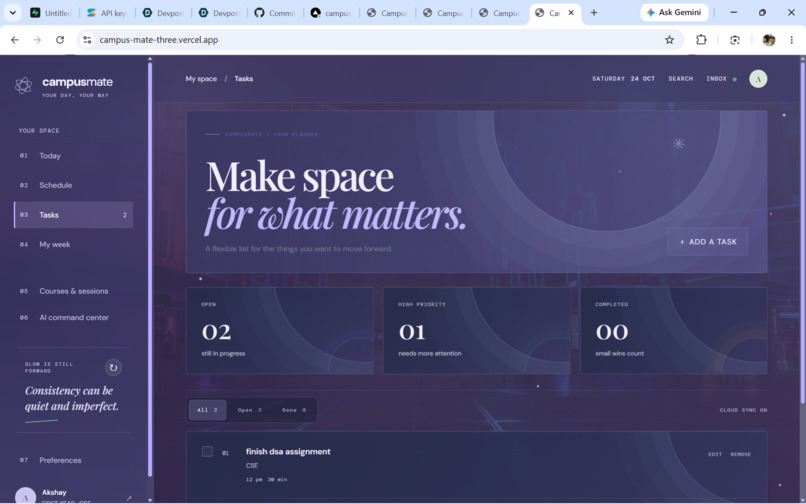This screenshot has height=504, width=806.
Task: Click the Open 02 stat card
Action: coord(280,331)
